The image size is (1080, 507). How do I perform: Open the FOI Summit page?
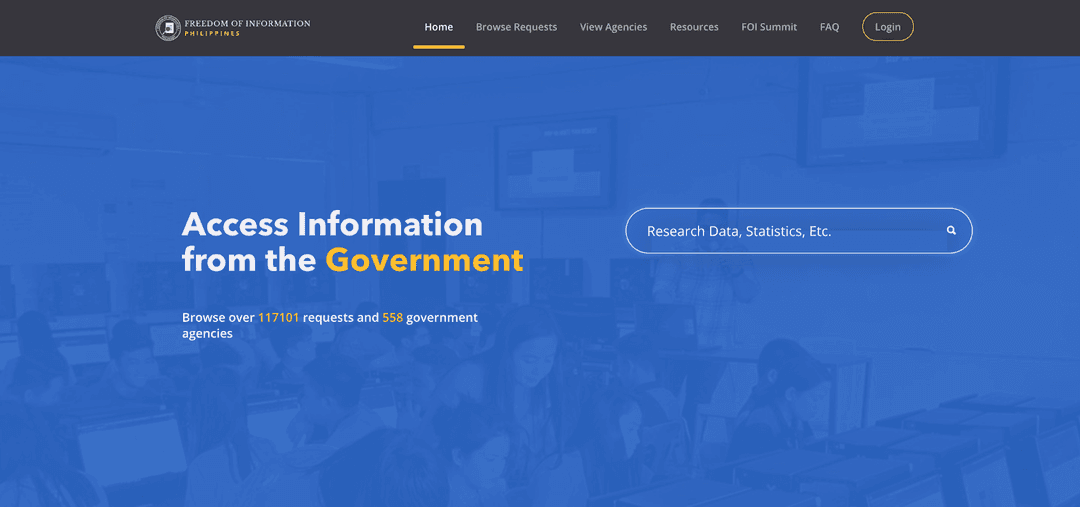click(x=769, y=28)
